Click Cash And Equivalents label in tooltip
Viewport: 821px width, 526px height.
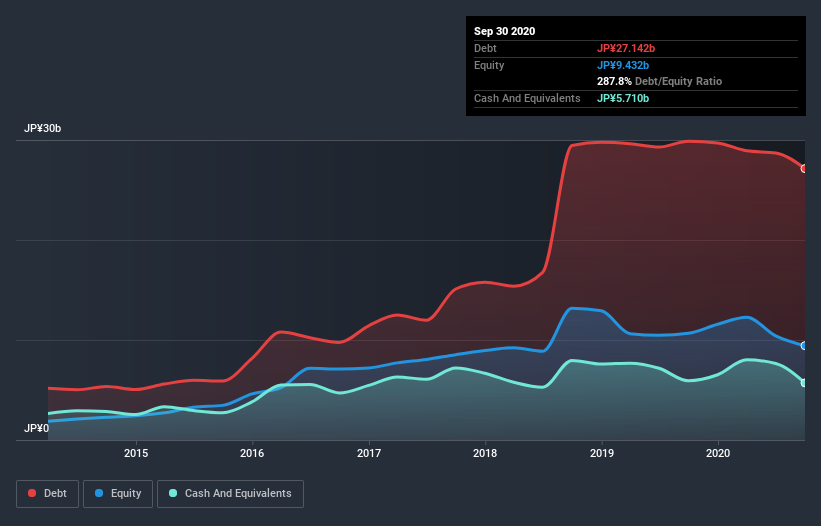coord(527,98)
